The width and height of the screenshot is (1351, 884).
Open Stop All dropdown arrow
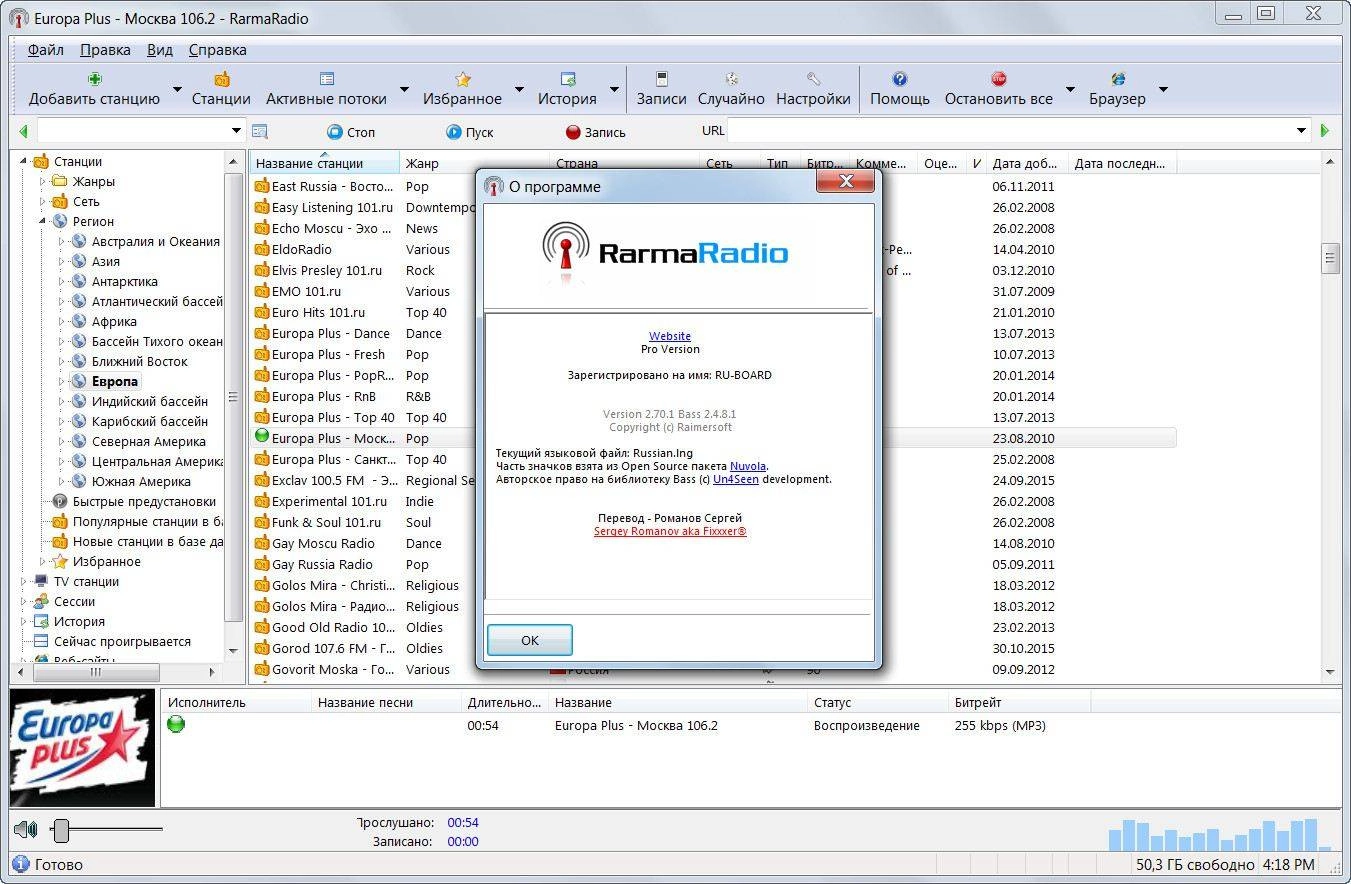[1070, 89]
